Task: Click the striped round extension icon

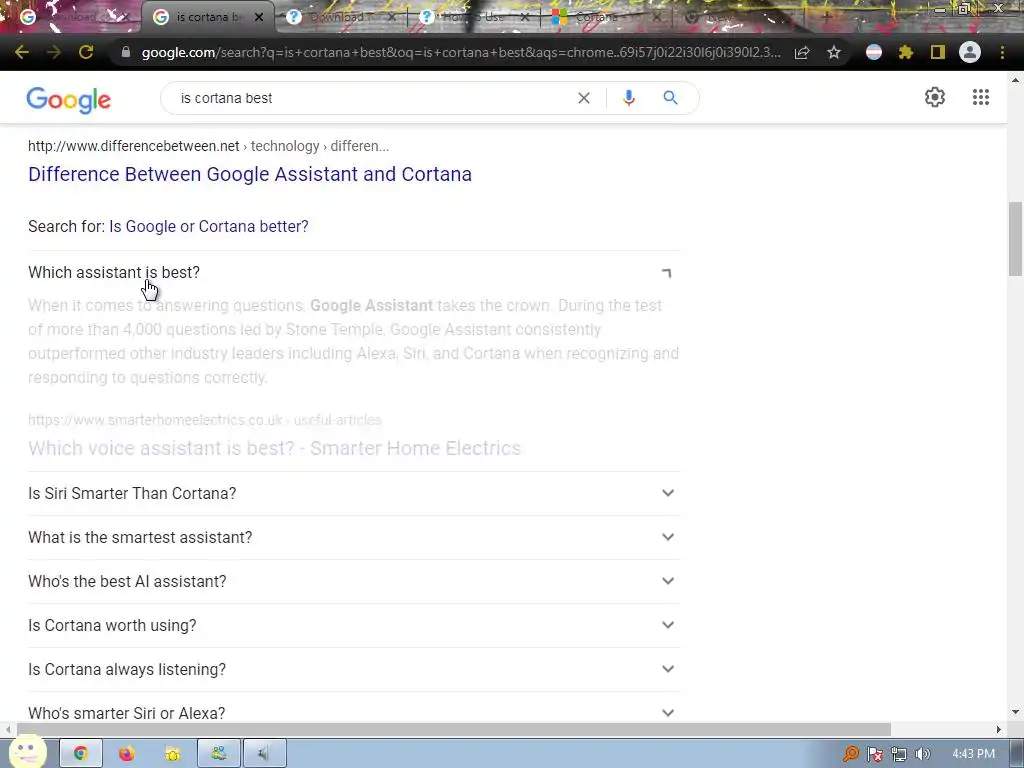Action: coord(874,52)
